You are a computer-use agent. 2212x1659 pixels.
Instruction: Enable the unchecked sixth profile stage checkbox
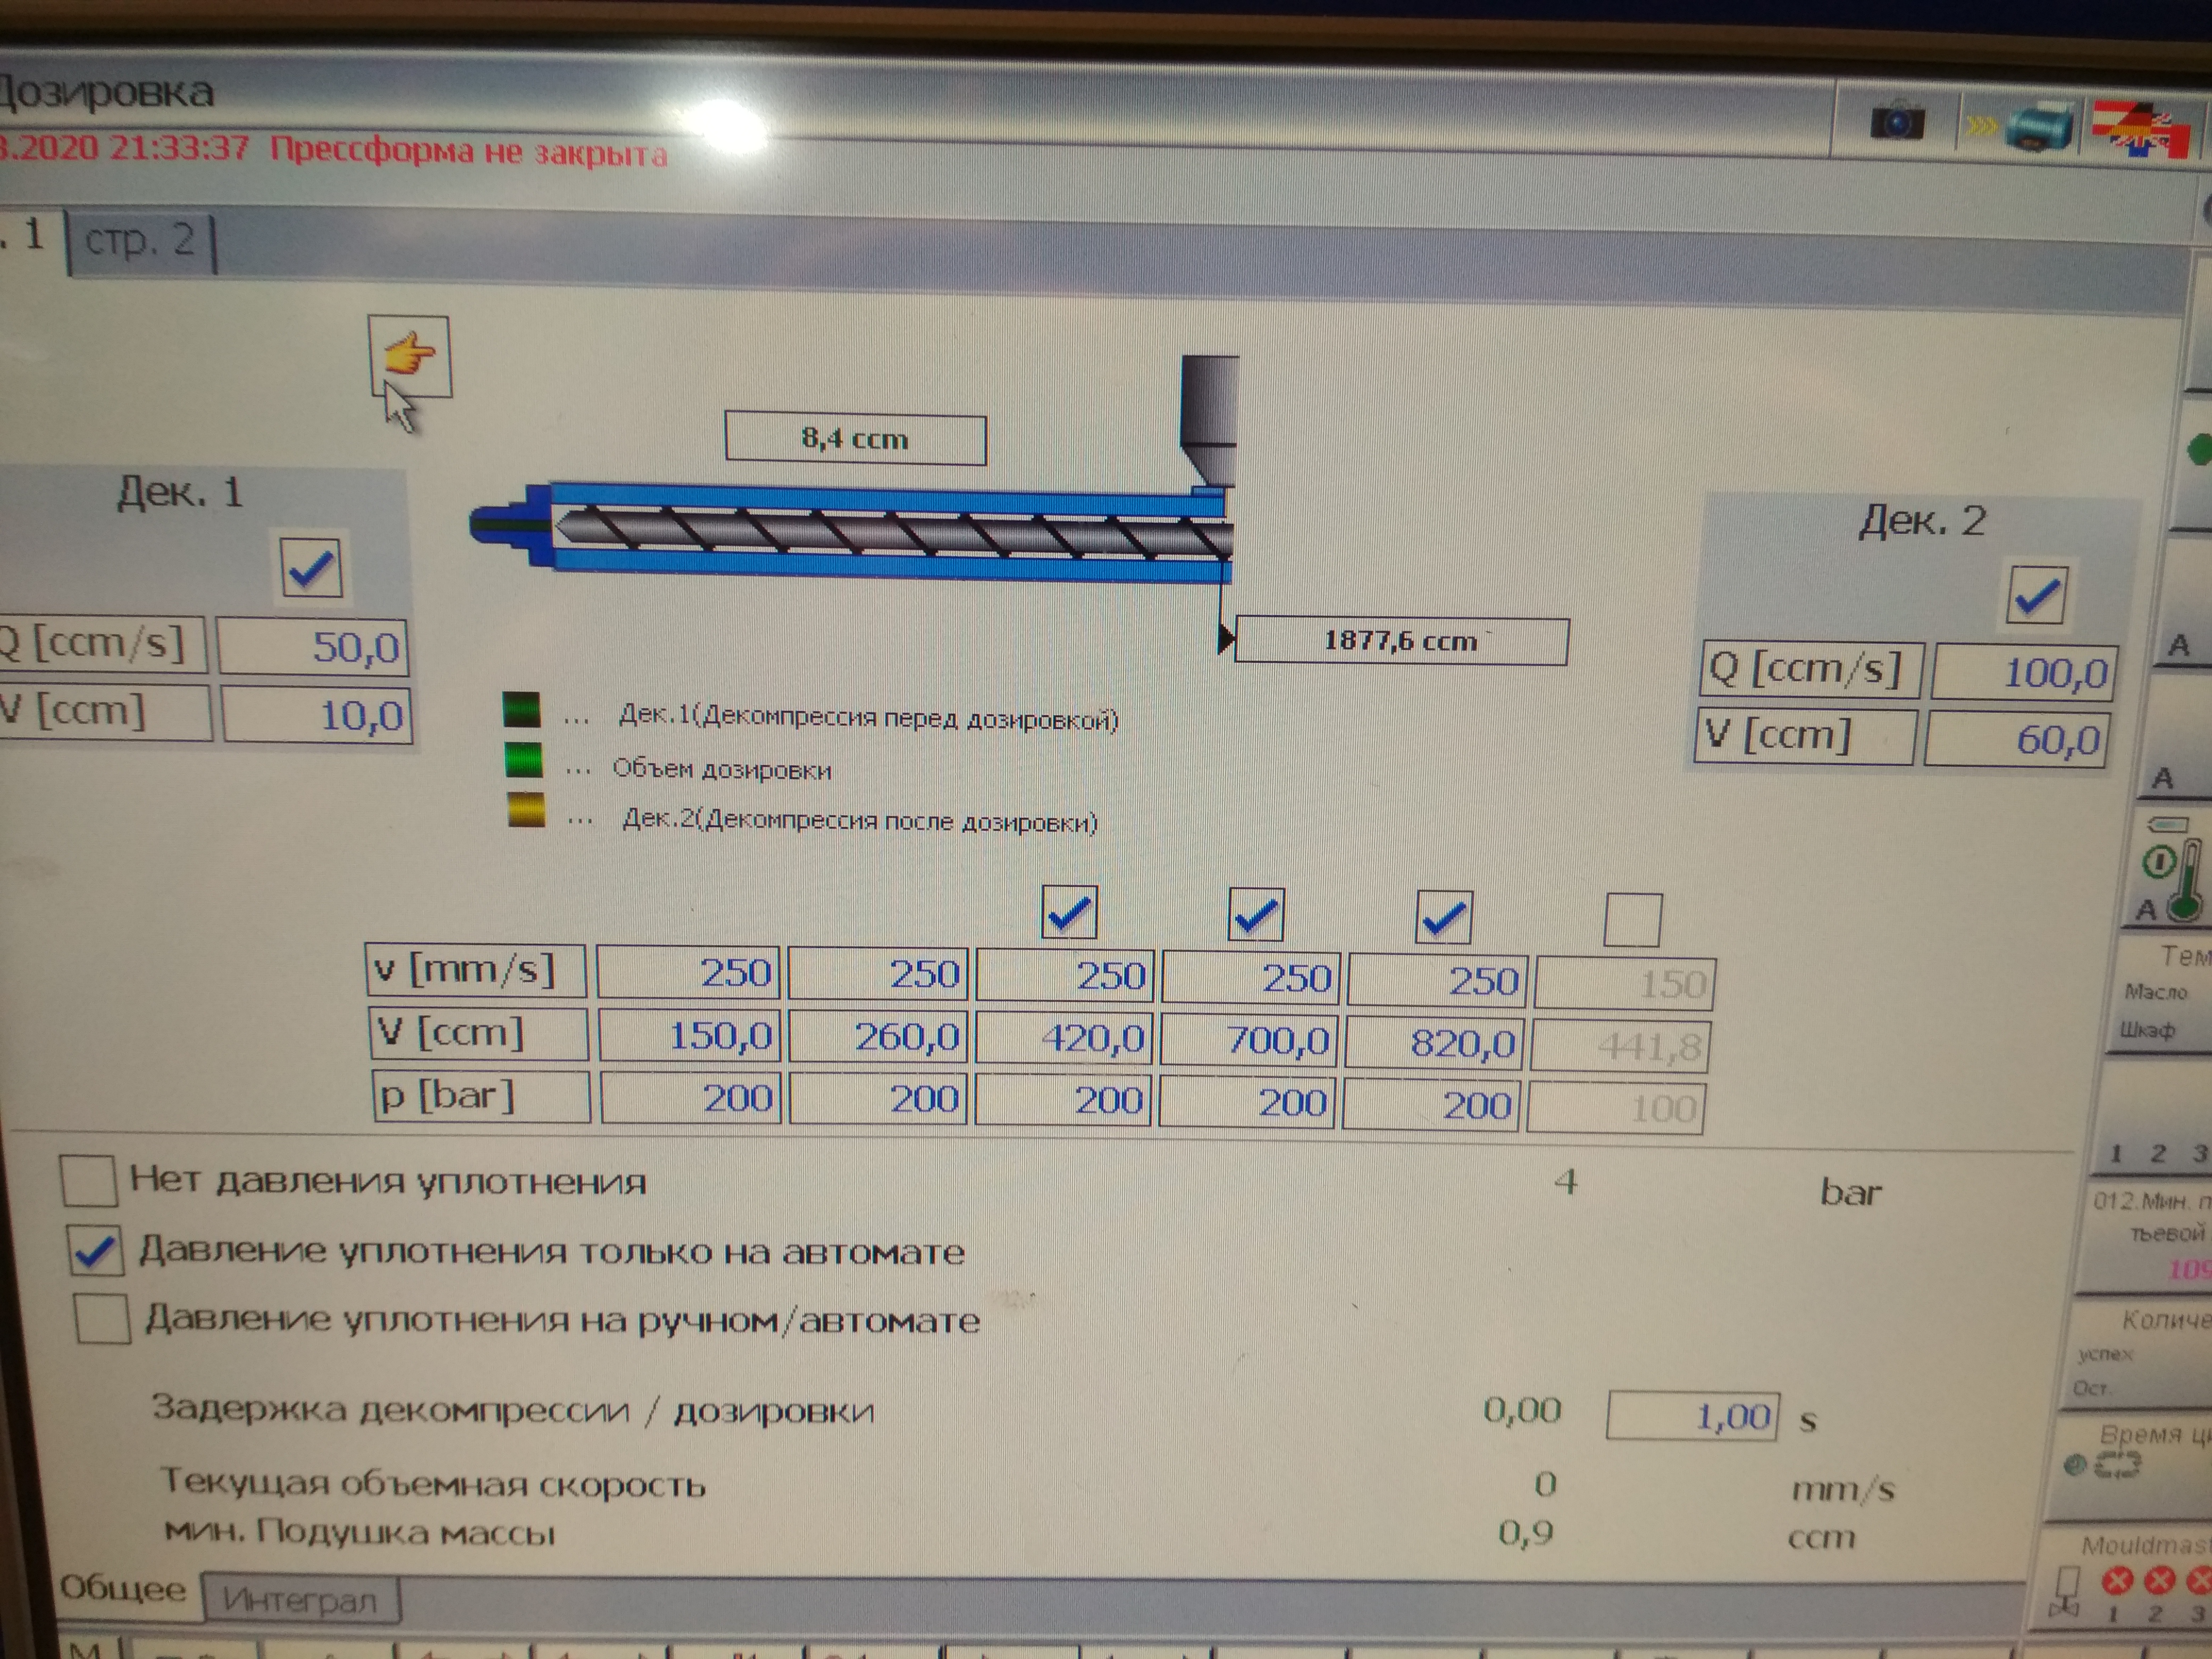click(1632, 920)
